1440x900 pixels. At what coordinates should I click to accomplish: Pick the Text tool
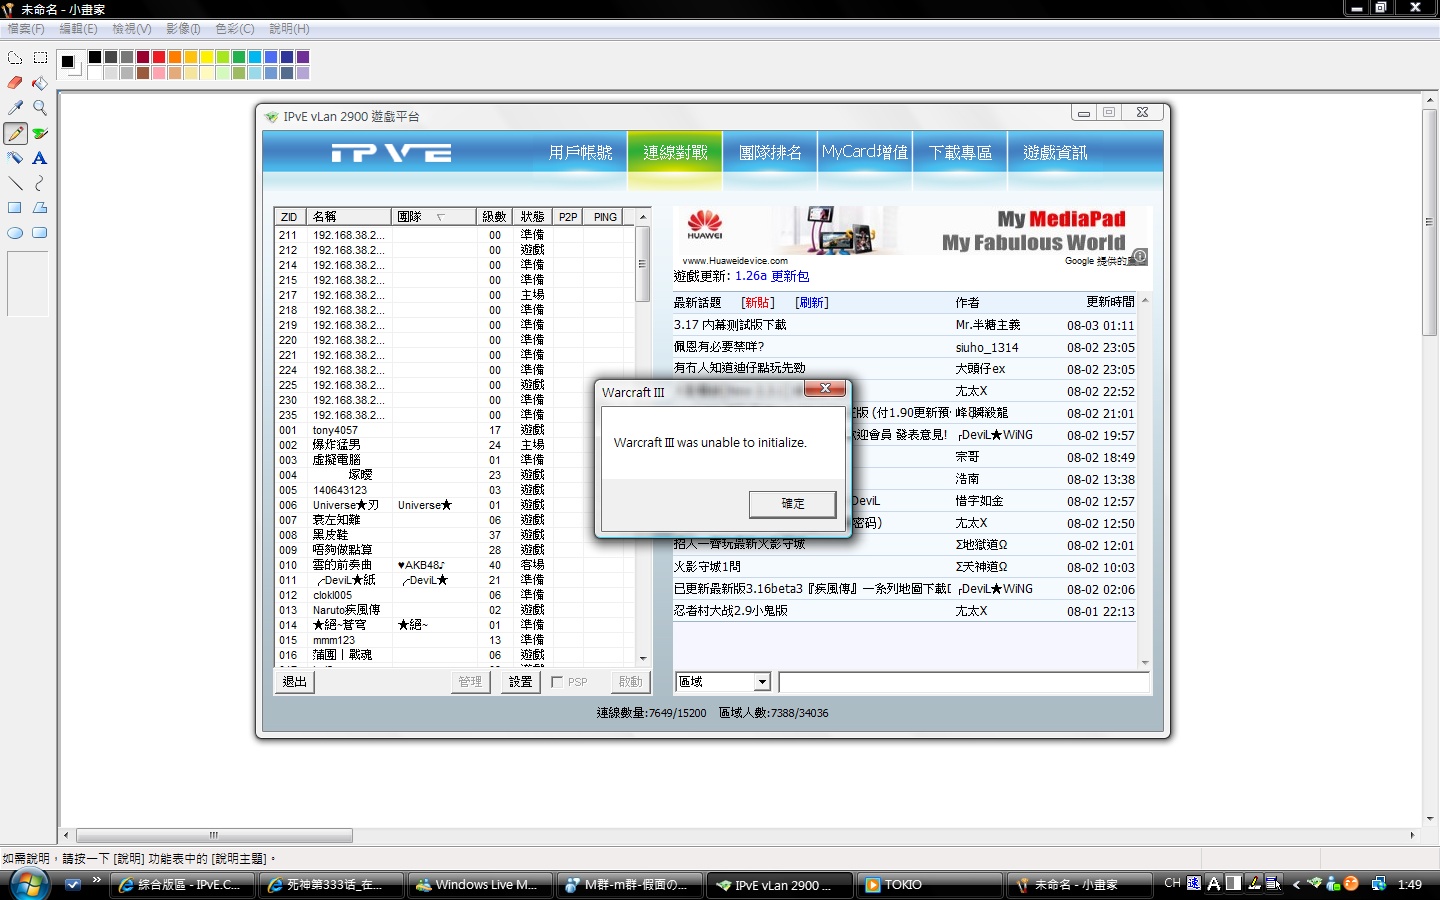pyautogui.click(x=40, y=158)
